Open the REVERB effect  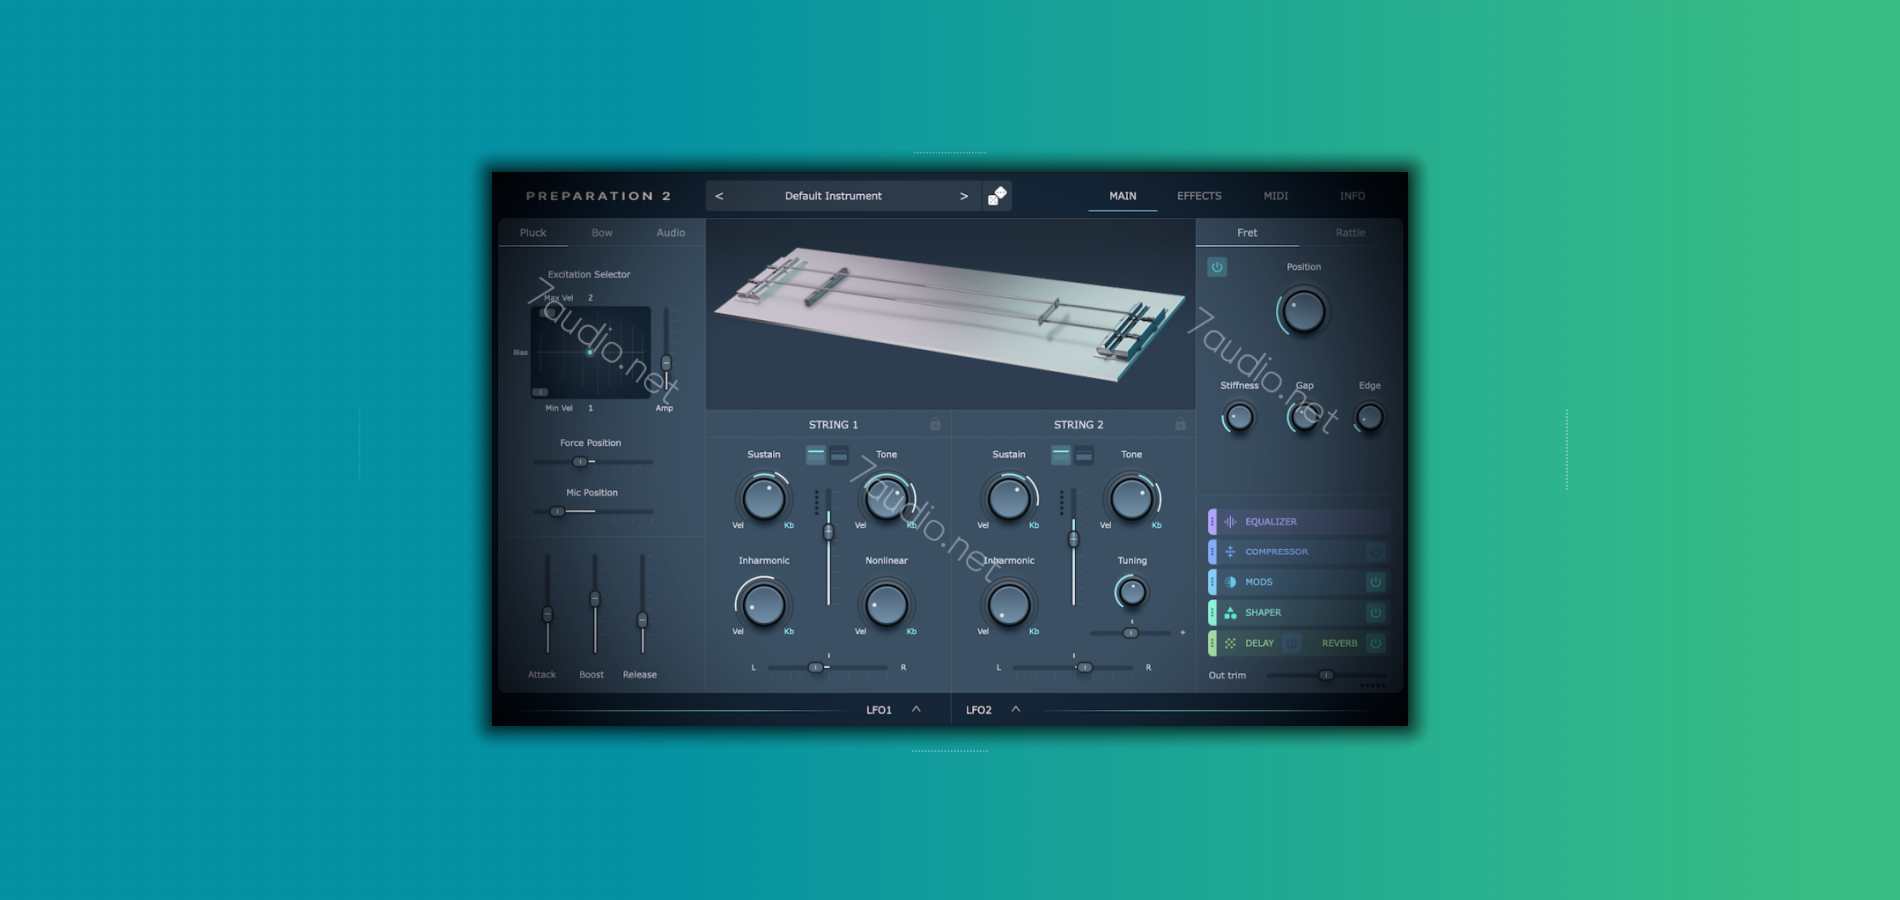click(x=1340, y=643)
